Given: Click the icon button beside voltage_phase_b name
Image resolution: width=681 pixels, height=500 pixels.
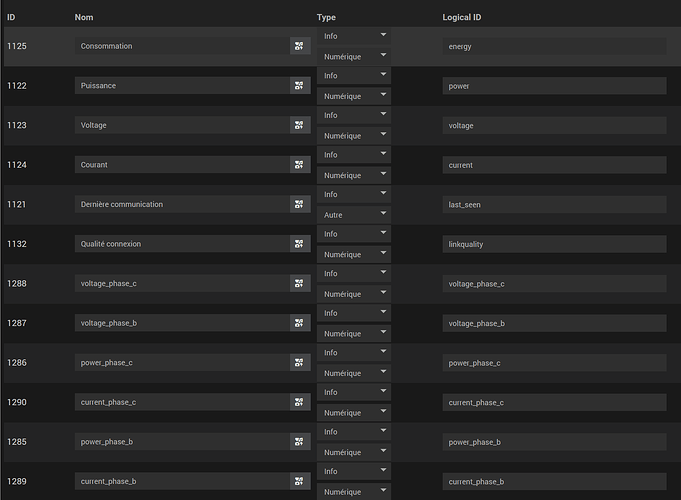Looking at the screenshot, I should (x=299, y=323).
